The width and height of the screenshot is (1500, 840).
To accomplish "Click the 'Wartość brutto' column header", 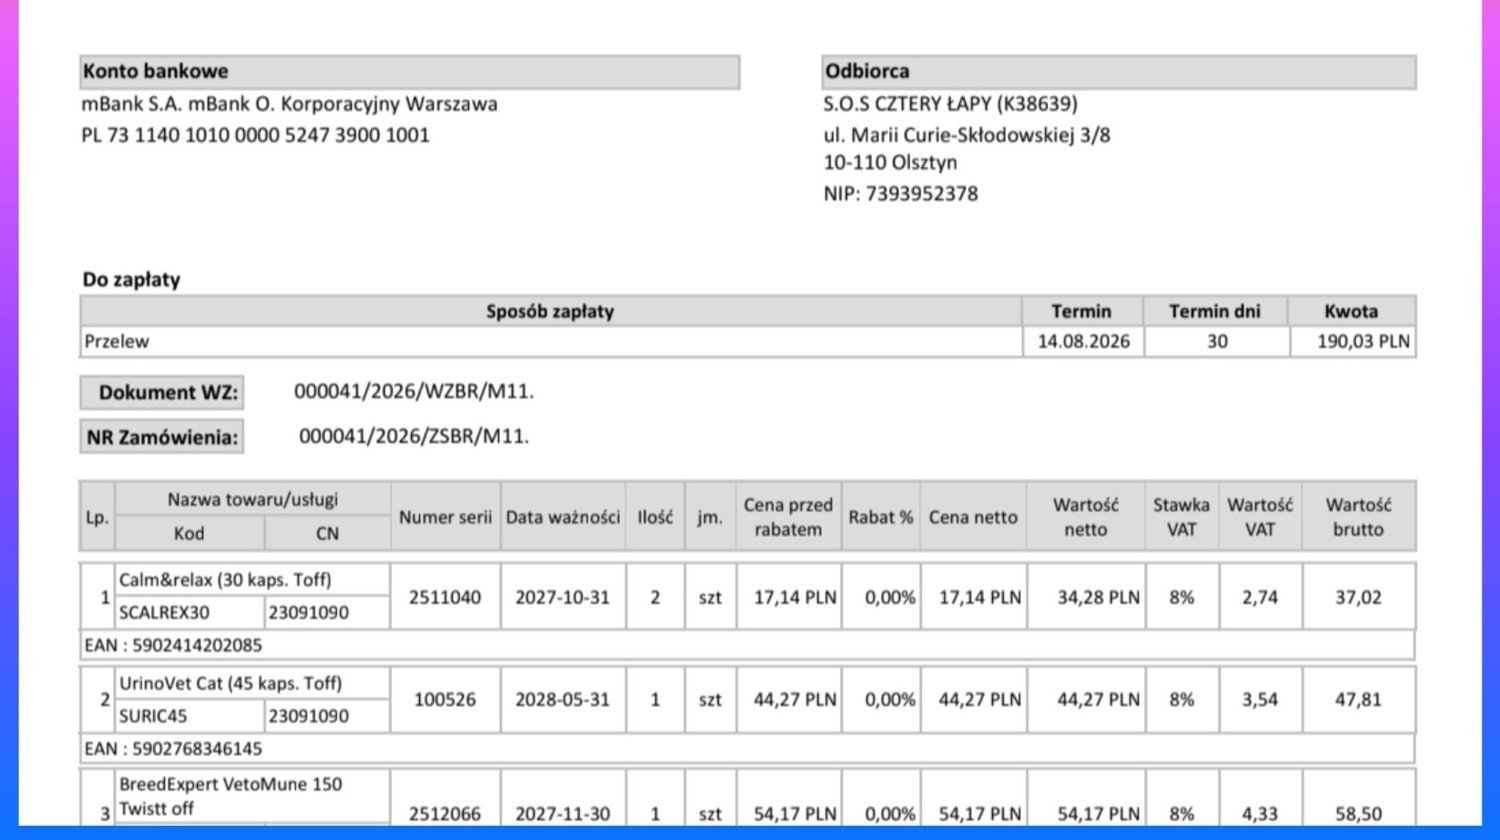I will [x=1358, y=517].
